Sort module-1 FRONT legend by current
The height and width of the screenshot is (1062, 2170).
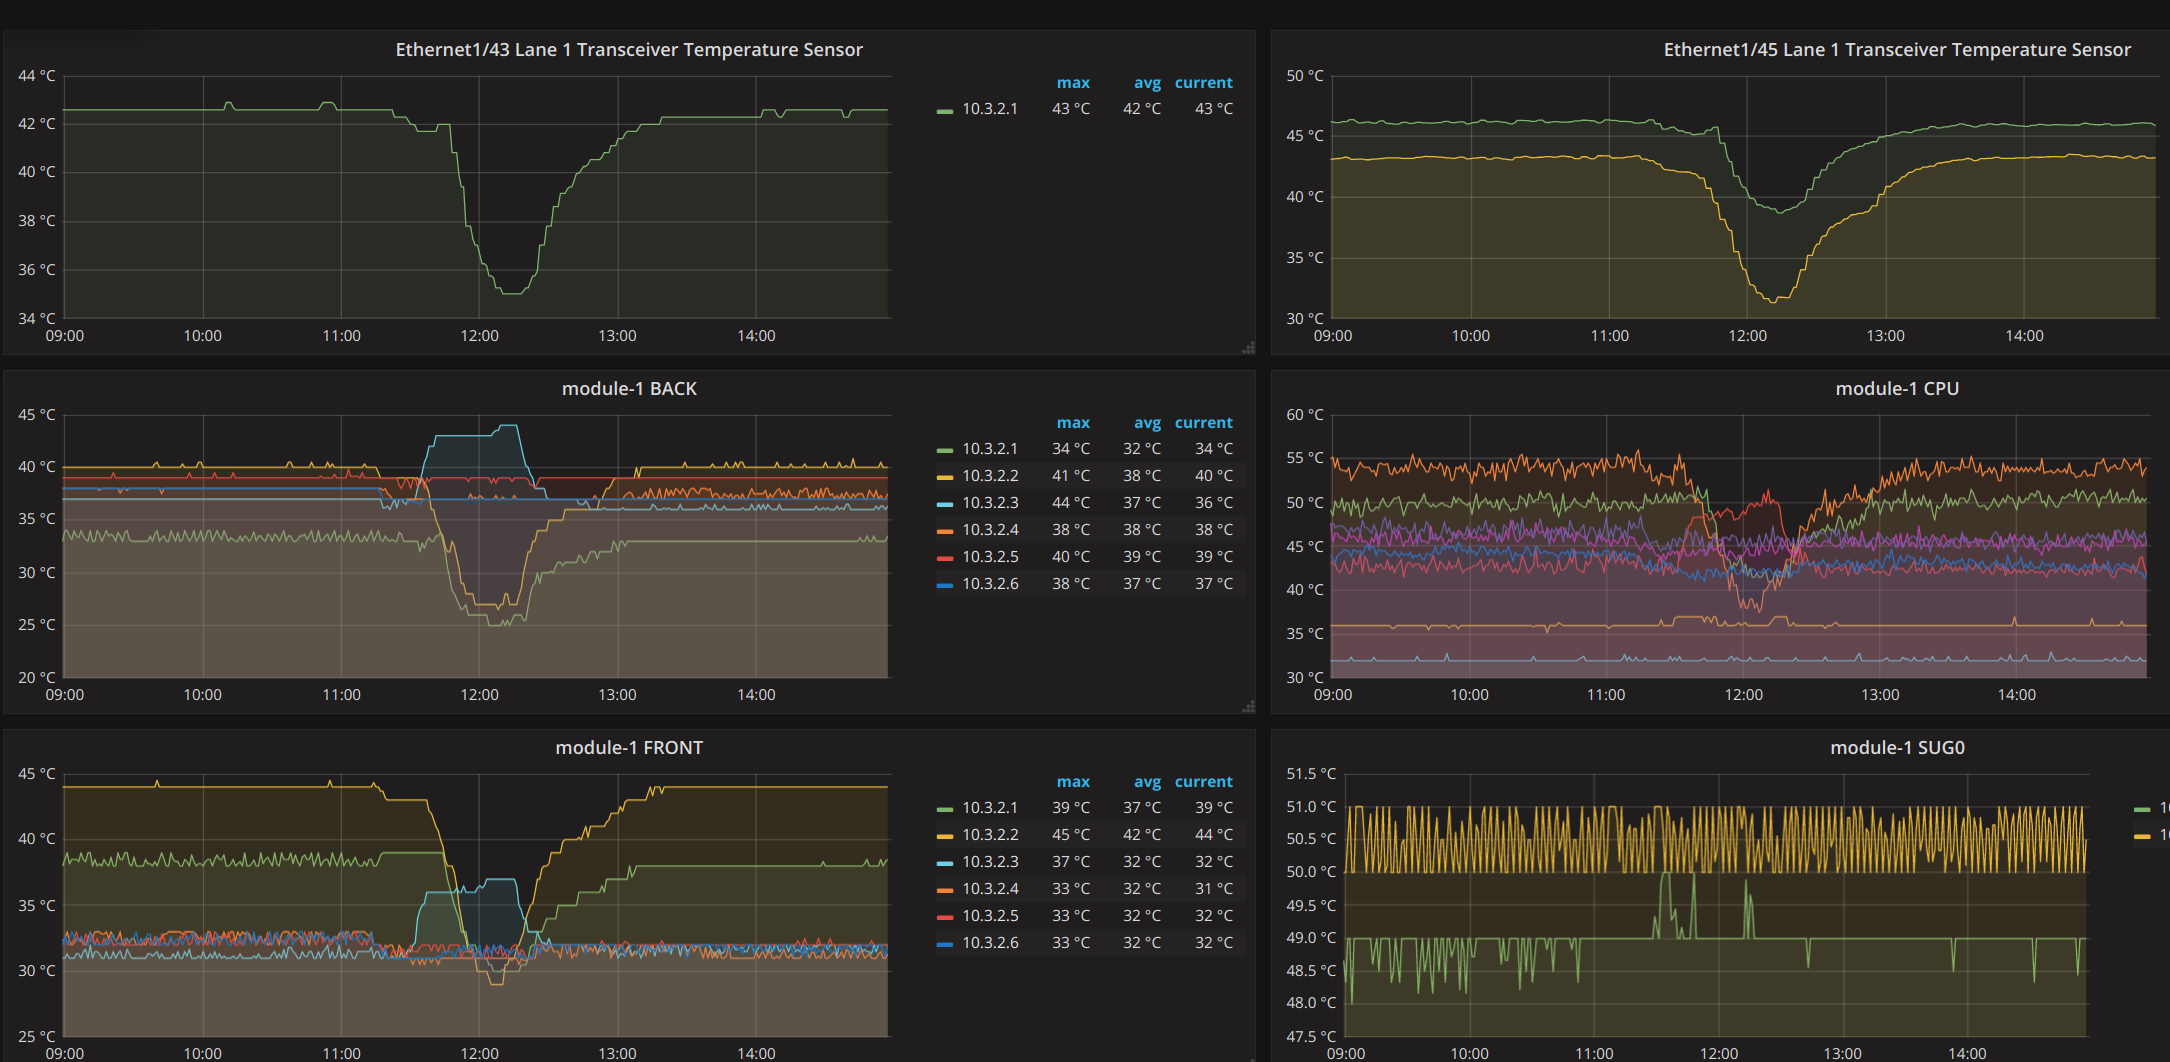(1204, 782)
